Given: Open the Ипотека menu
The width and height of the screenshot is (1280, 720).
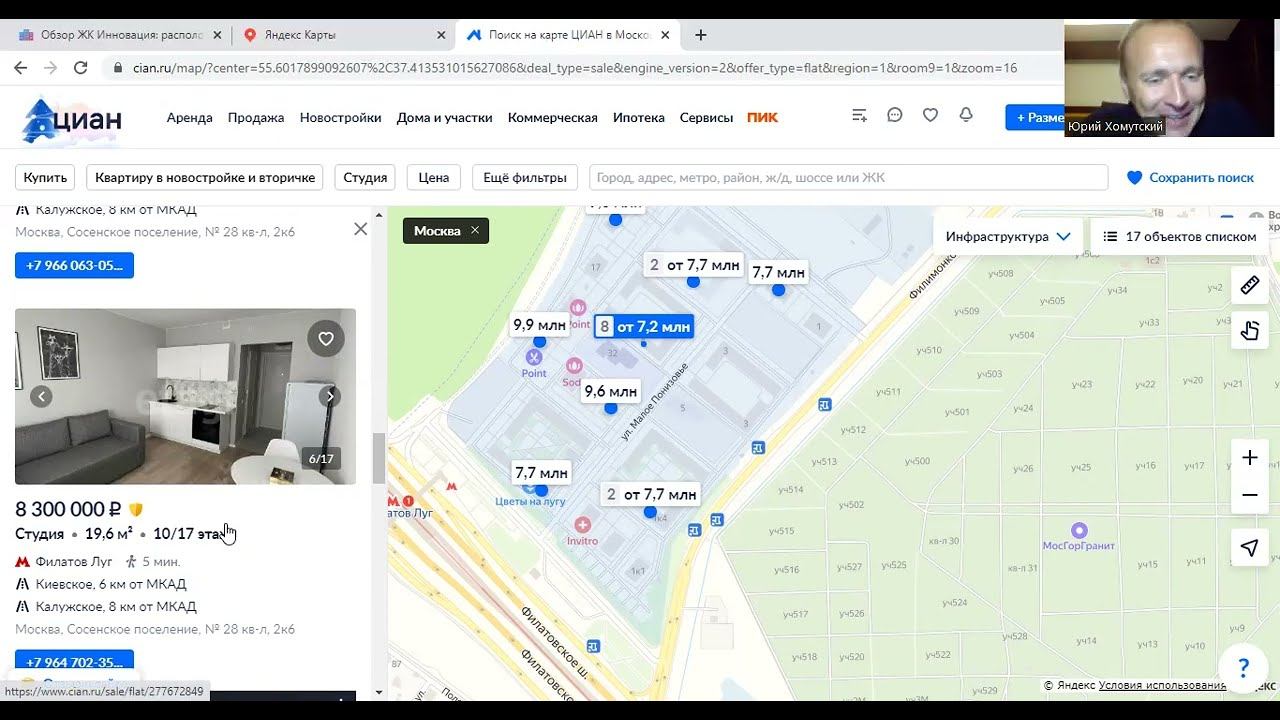Looking at the screenshot, I should click(x=638, y=117).
